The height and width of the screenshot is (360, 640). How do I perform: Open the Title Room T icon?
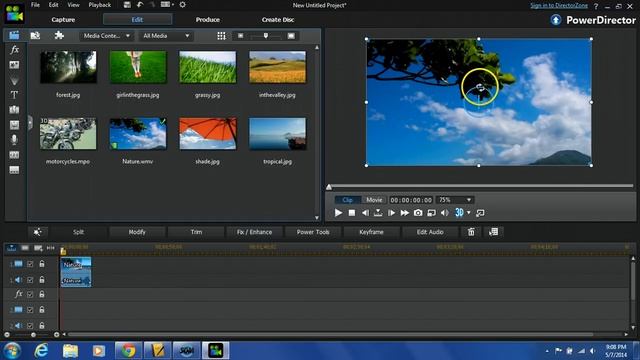(14, 95)
